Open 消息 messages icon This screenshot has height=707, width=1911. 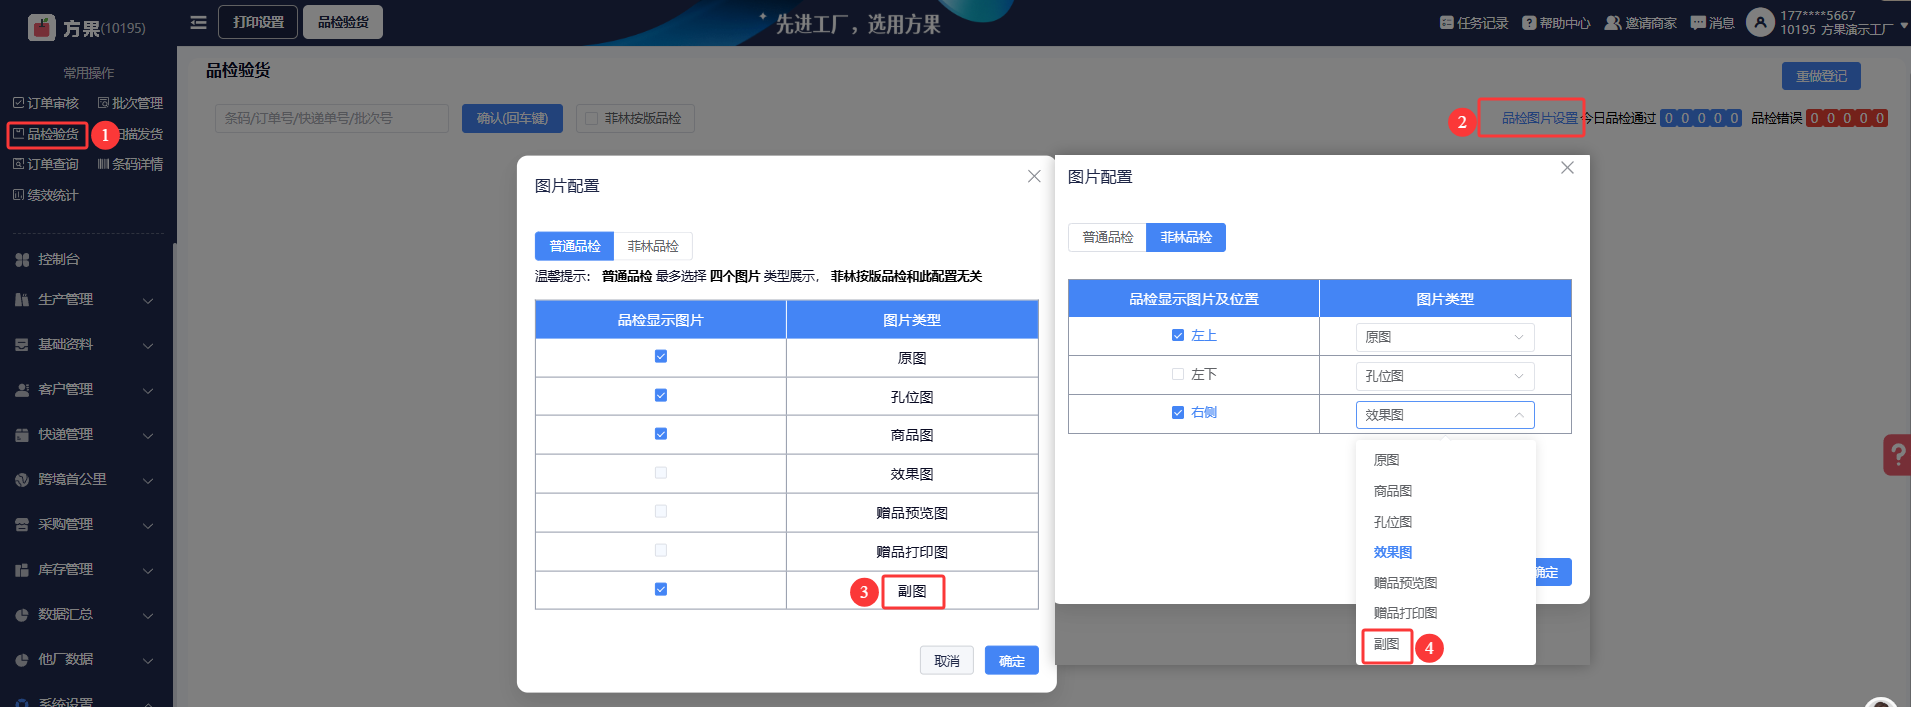pos(1698,23)
